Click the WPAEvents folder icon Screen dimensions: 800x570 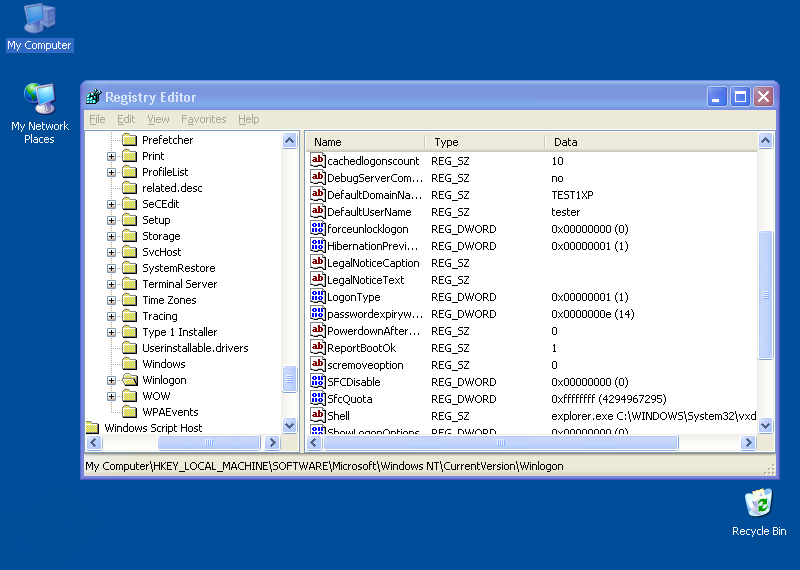point(130,412)
